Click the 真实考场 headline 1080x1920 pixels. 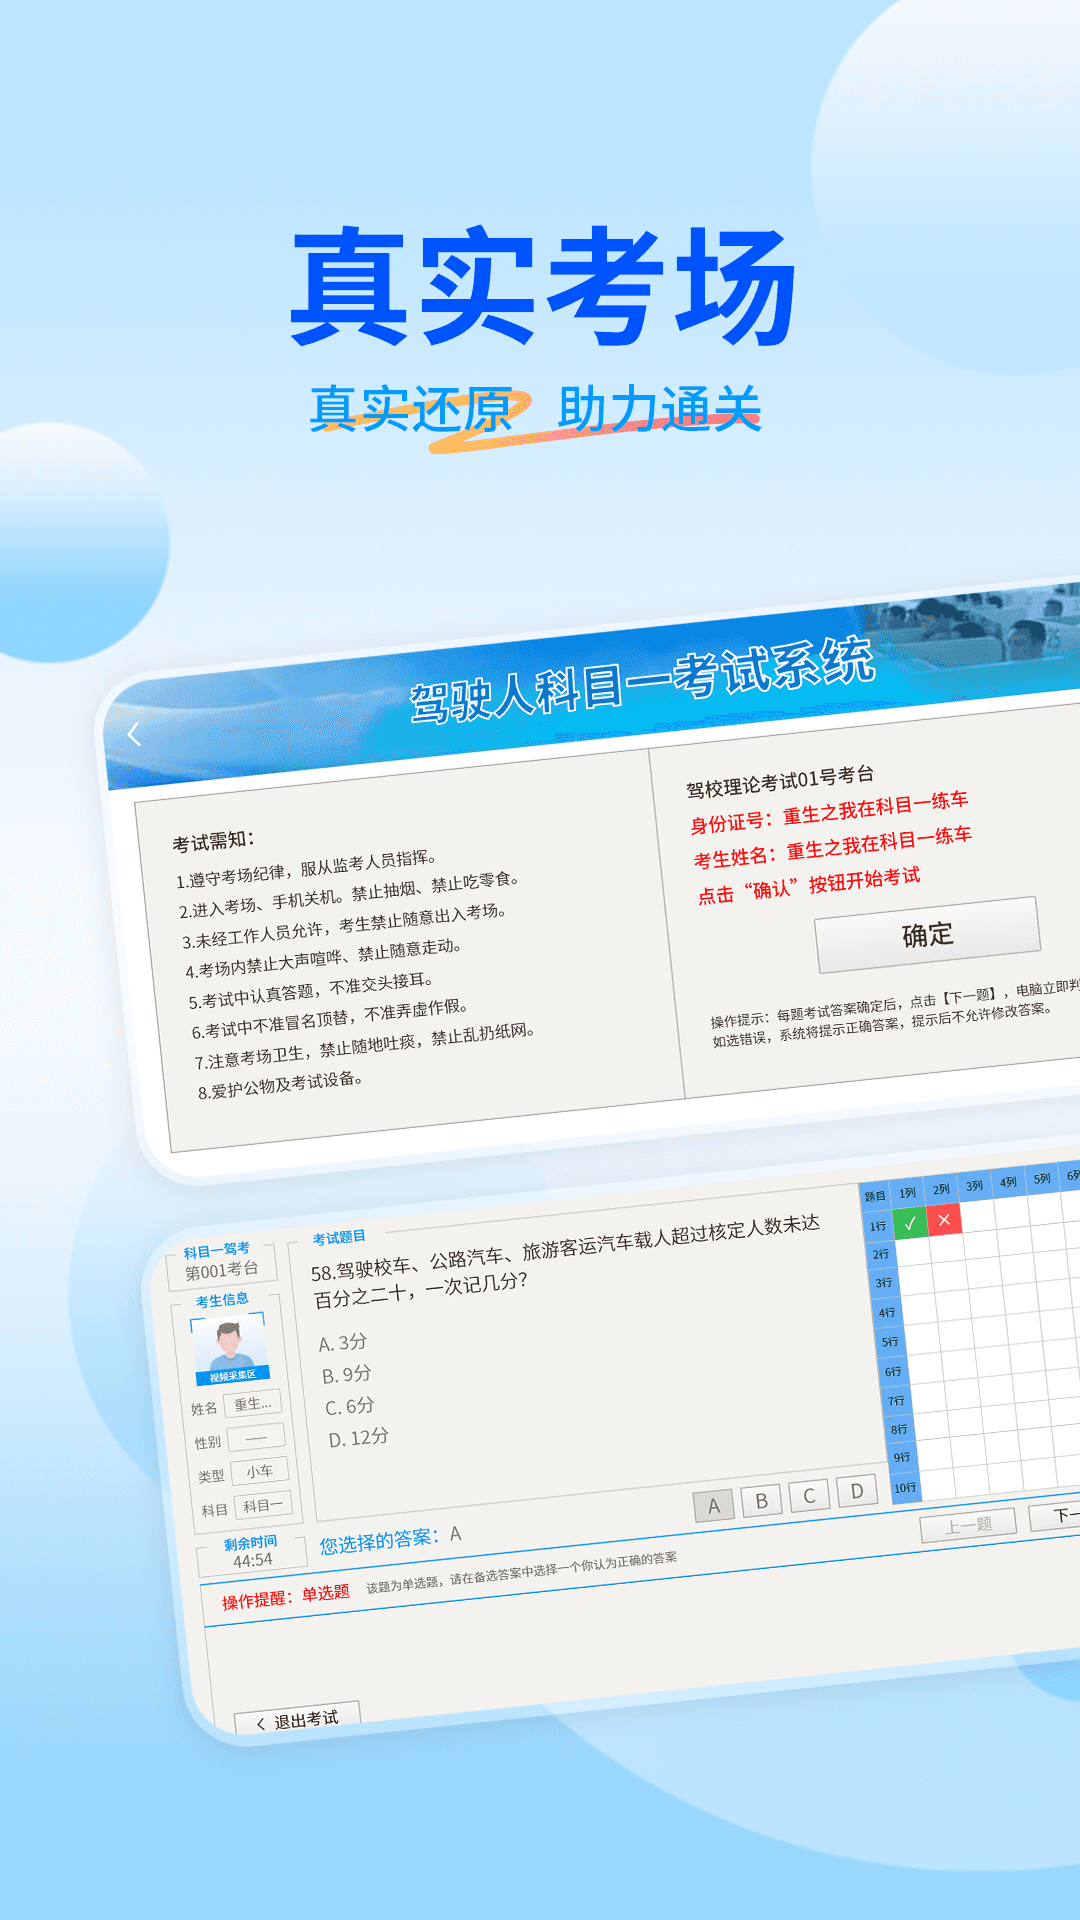click(x=543, y=286)
